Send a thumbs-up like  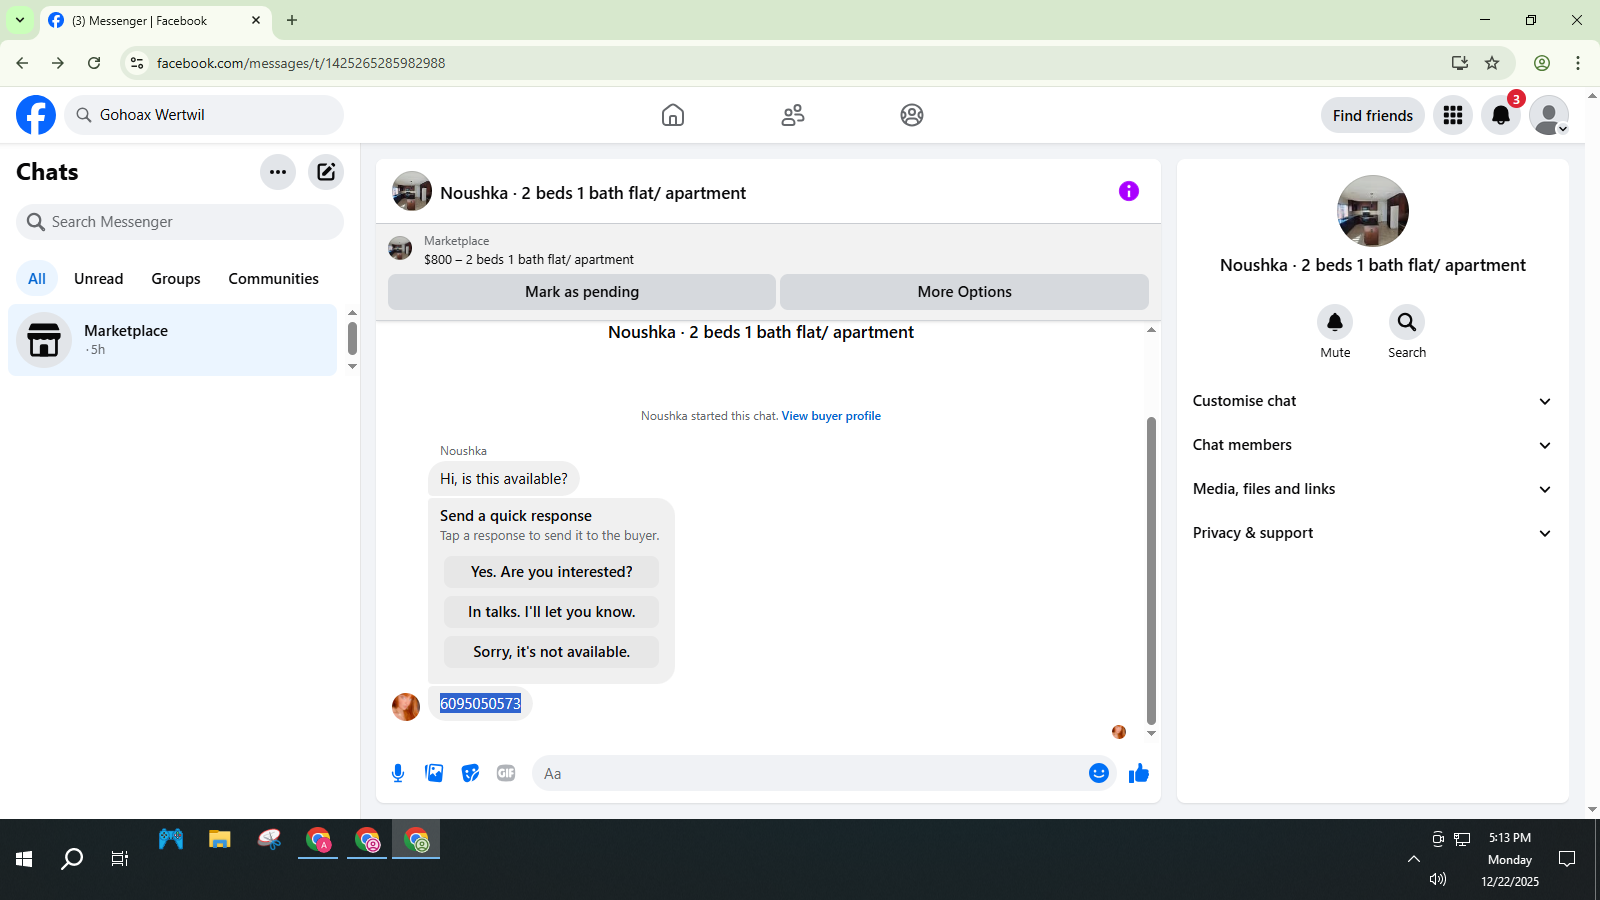pyautogui.click(x=1139, y=773)
